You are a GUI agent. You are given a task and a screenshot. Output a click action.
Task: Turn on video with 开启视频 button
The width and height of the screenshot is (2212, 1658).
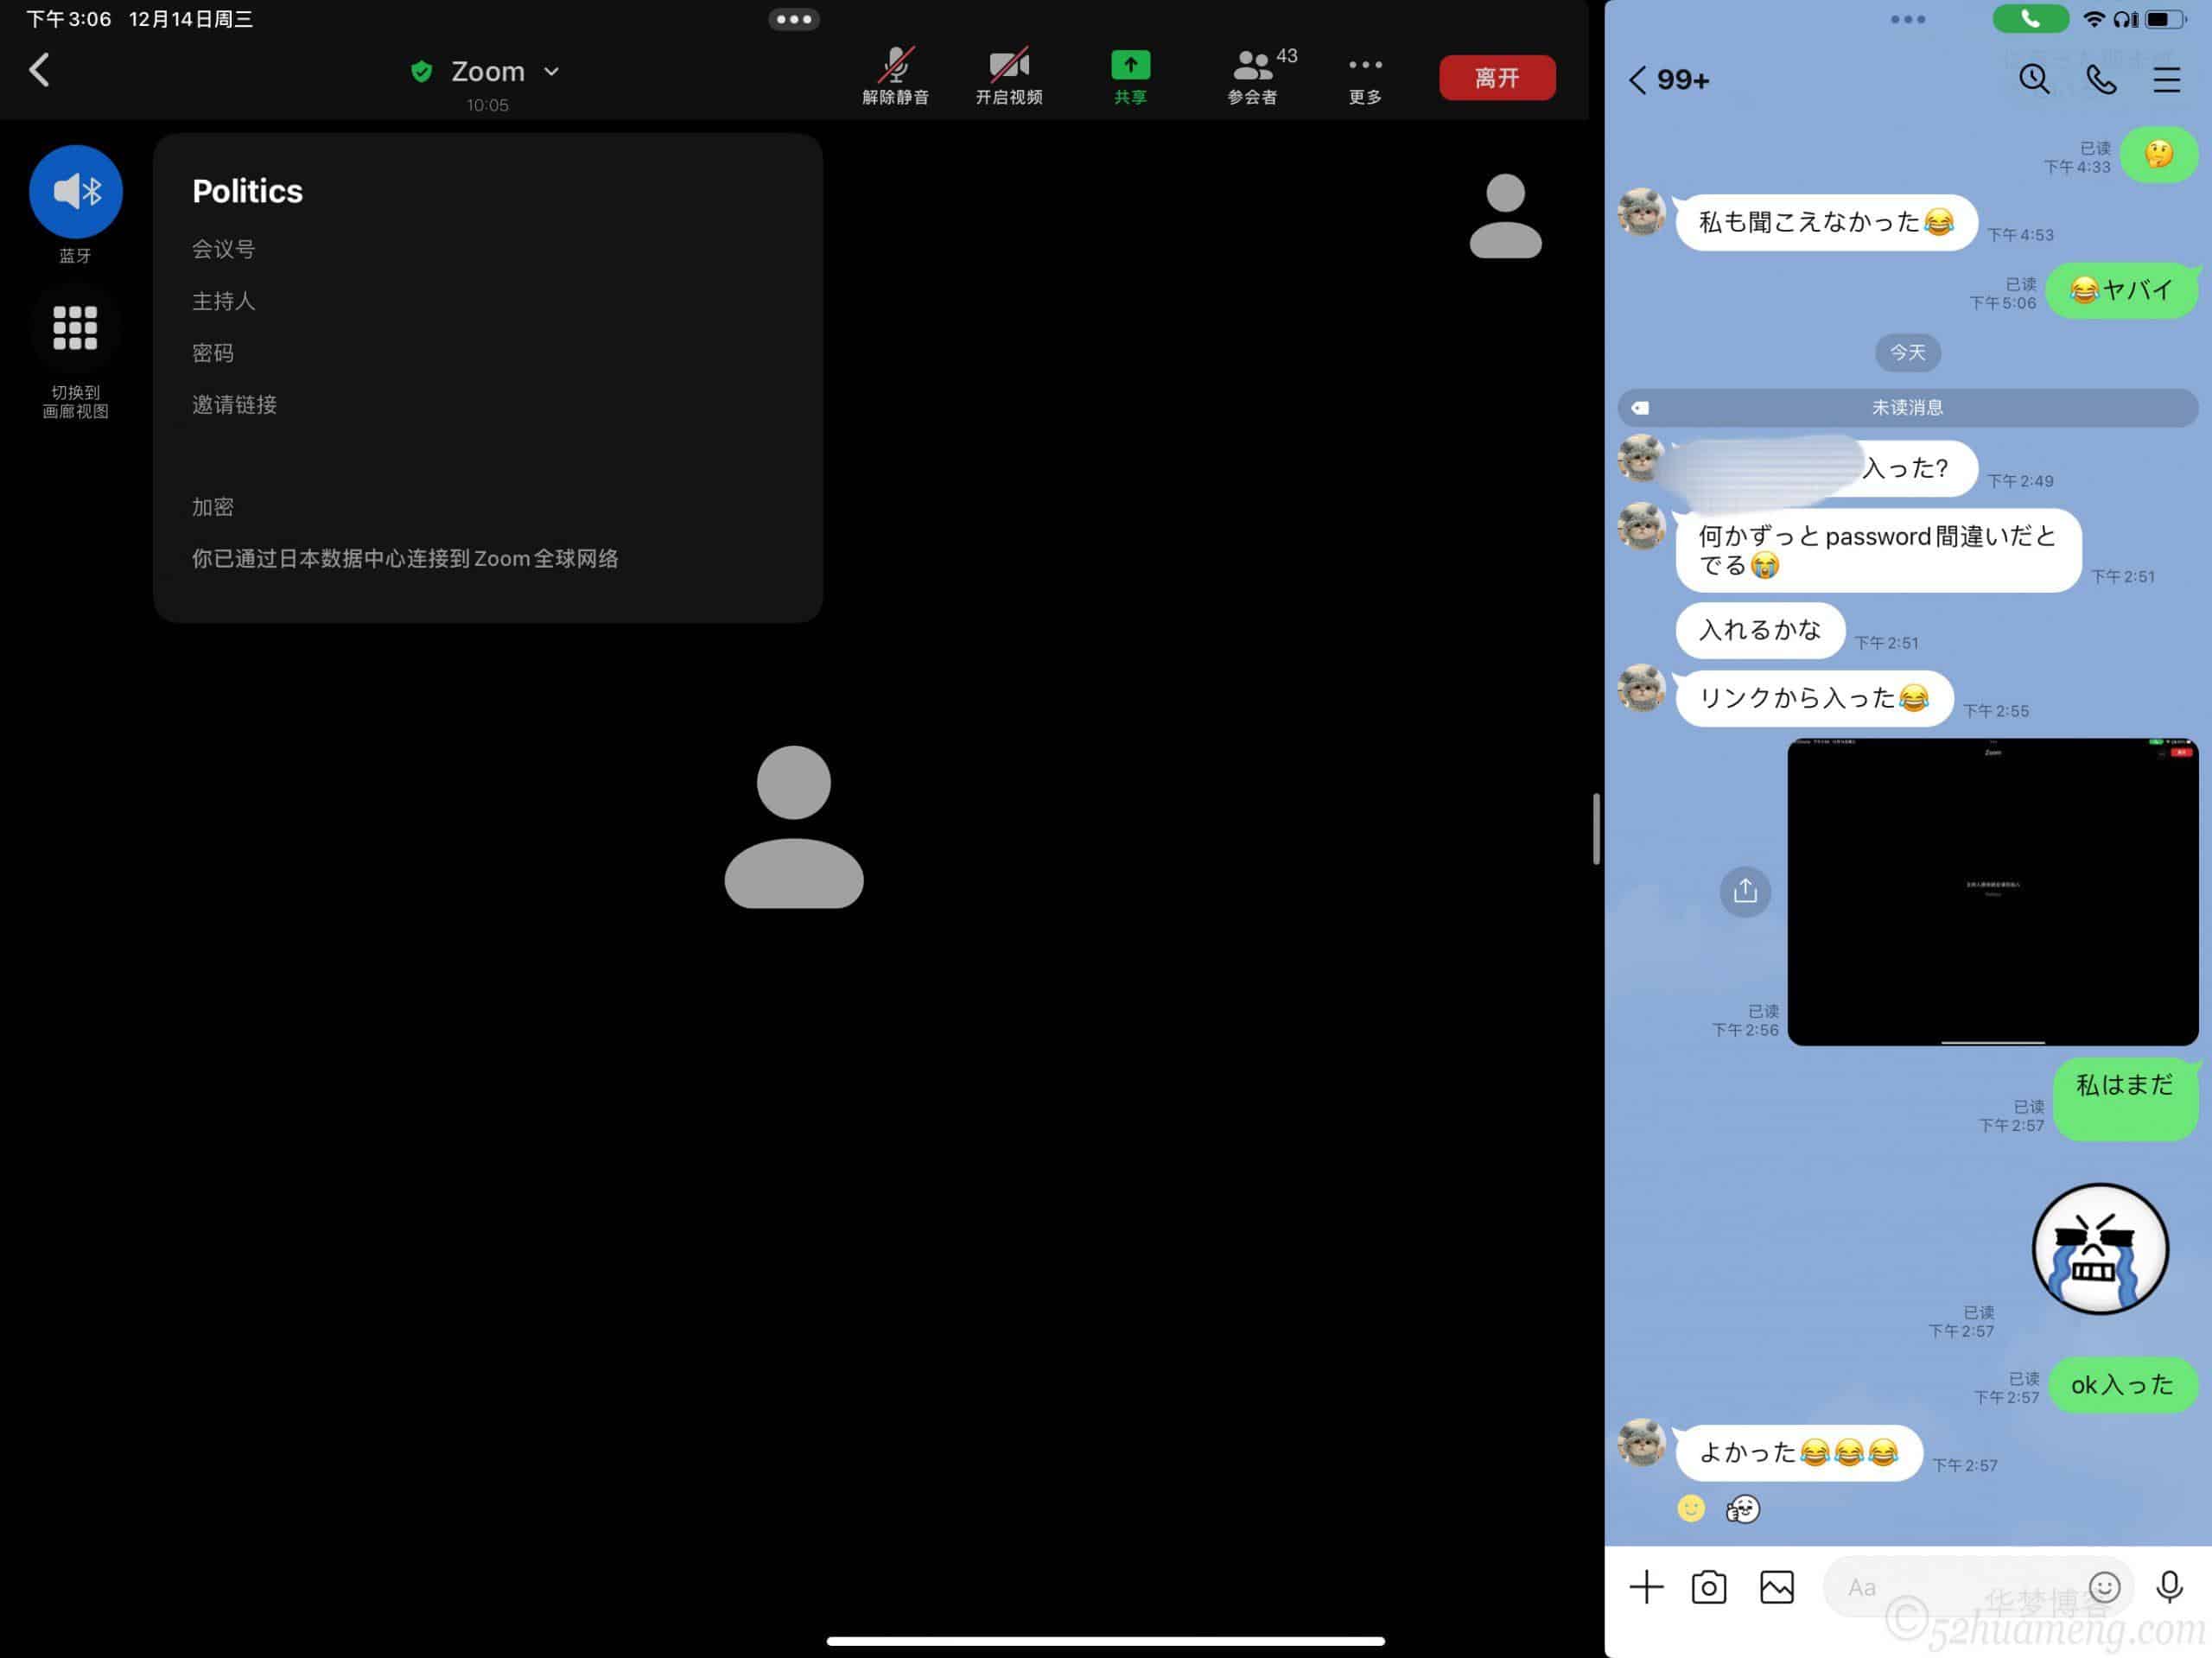click(x=1008, y=75)
